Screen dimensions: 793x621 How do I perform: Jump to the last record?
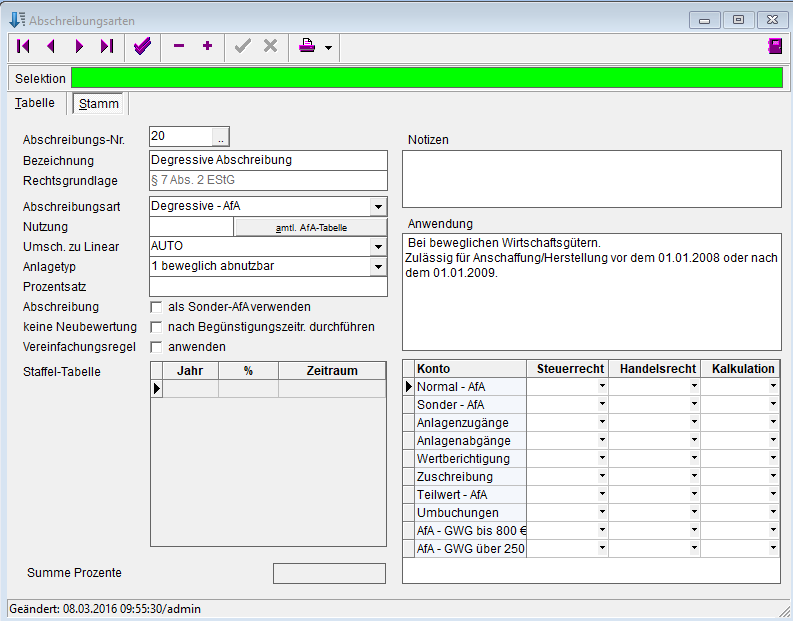[106, 46]
